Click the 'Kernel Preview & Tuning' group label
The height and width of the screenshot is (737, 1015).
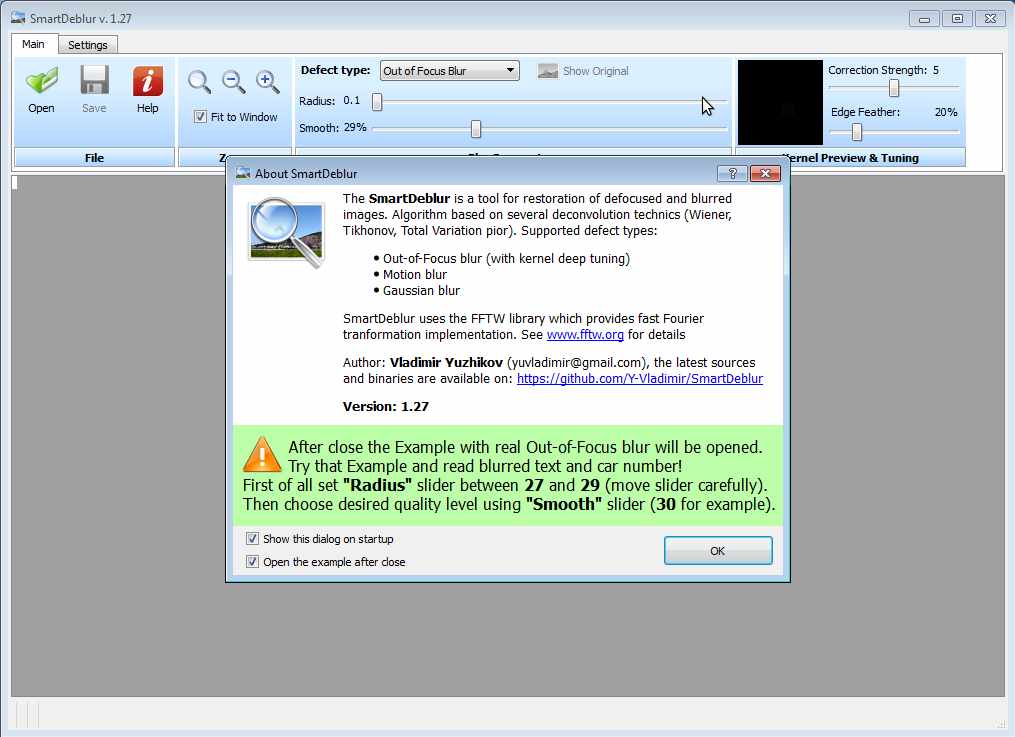[x=851, y=158]
